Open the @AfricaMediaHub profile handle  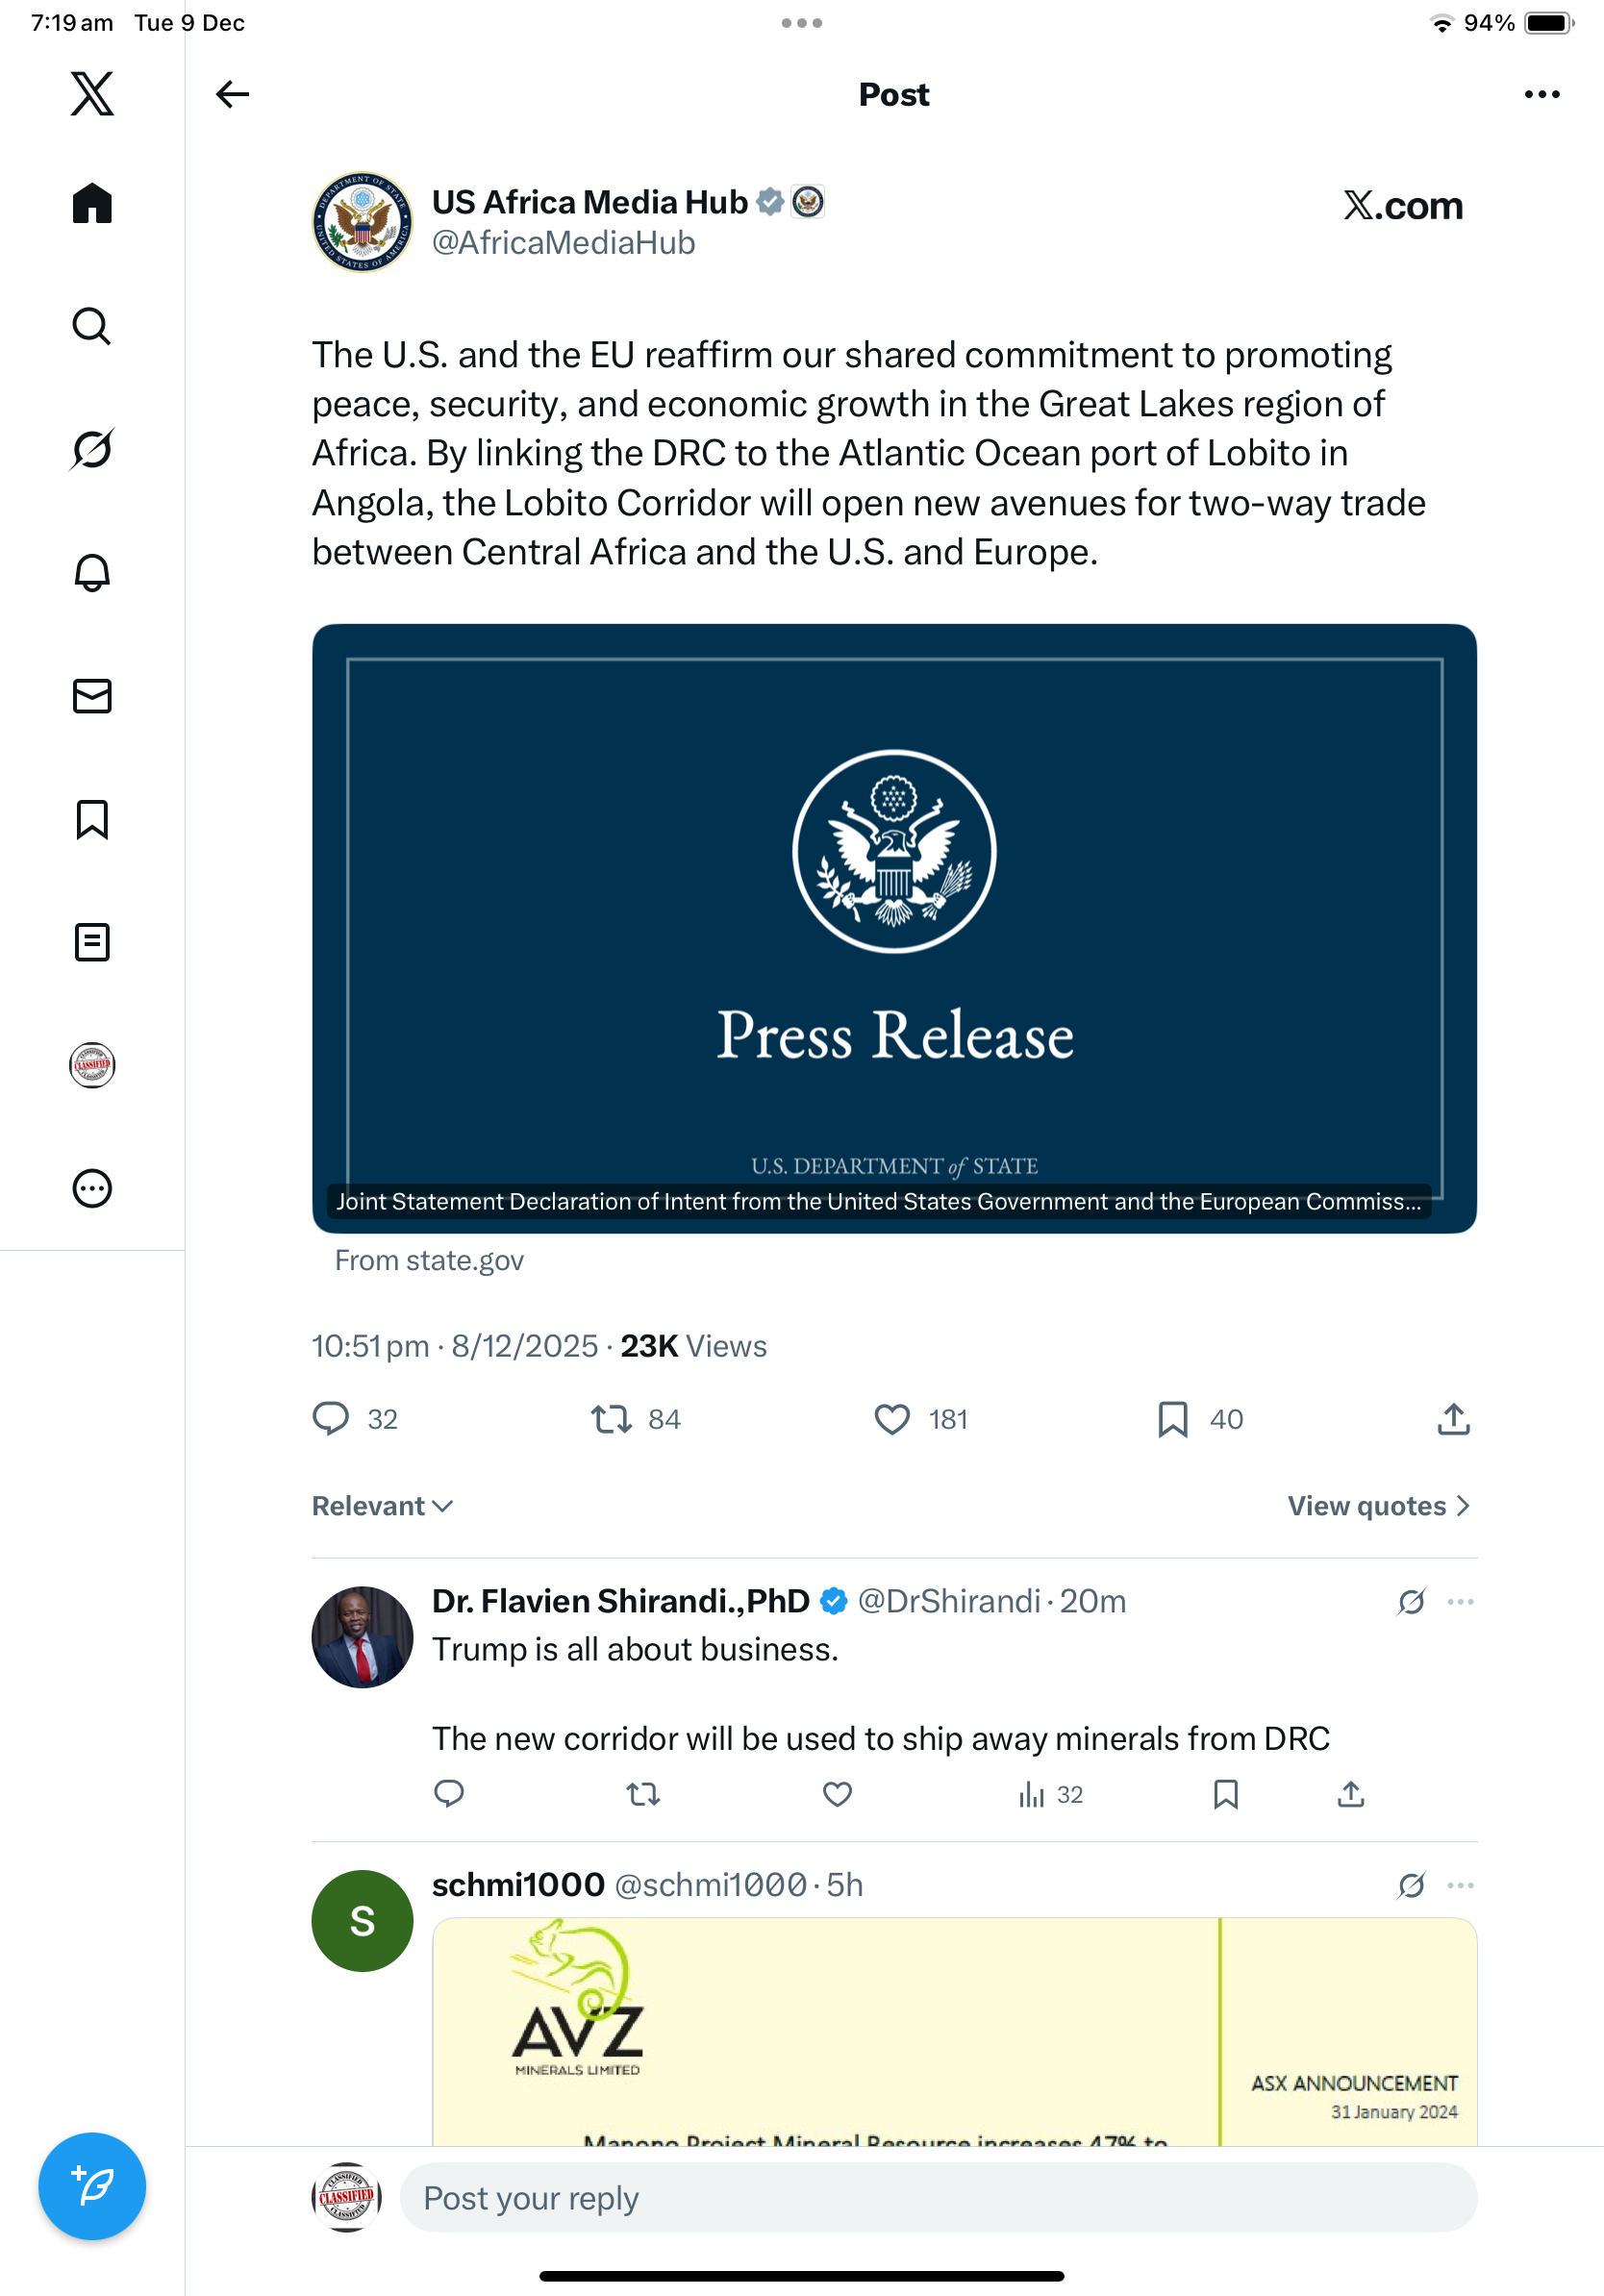point(563,243)
